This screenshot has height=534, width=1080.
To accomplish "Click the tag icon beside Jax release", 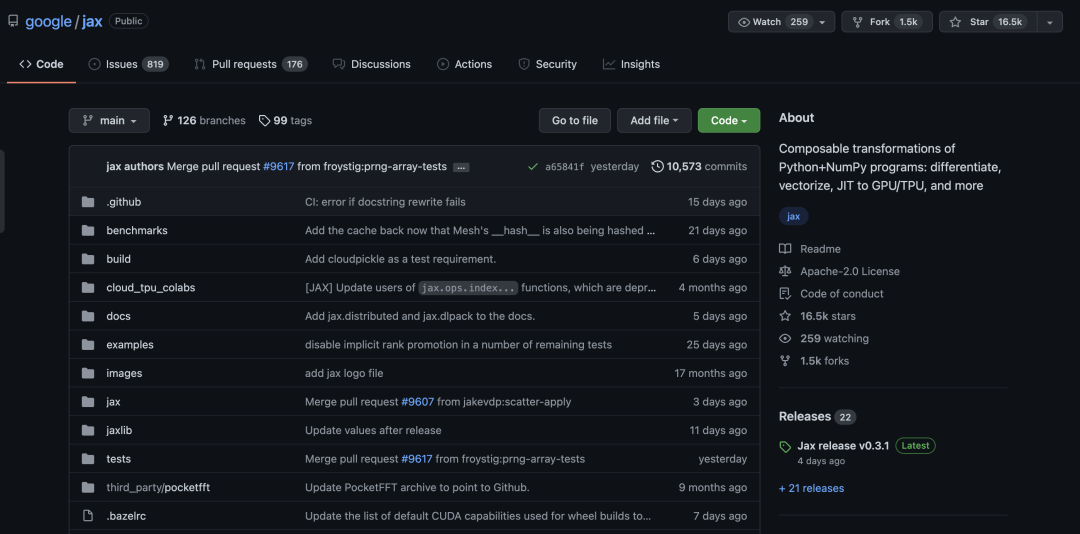I will click(785, 447).
